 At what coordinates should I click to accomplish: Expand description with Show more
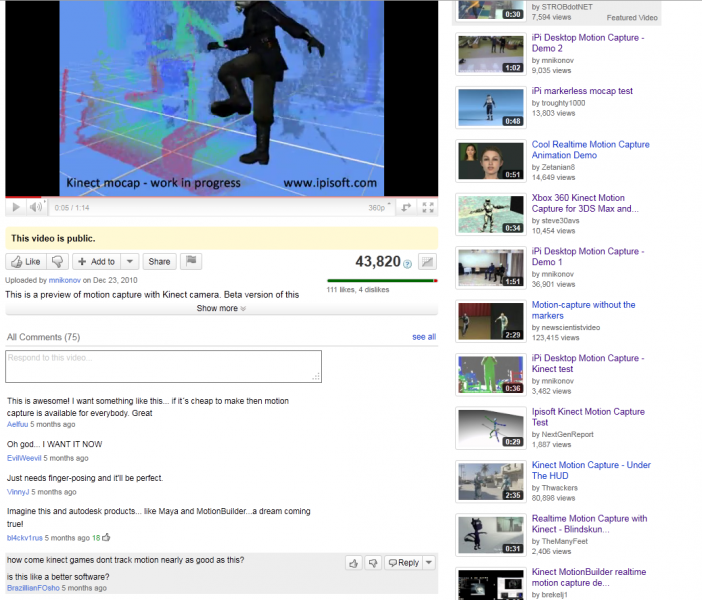click(221, 309)
